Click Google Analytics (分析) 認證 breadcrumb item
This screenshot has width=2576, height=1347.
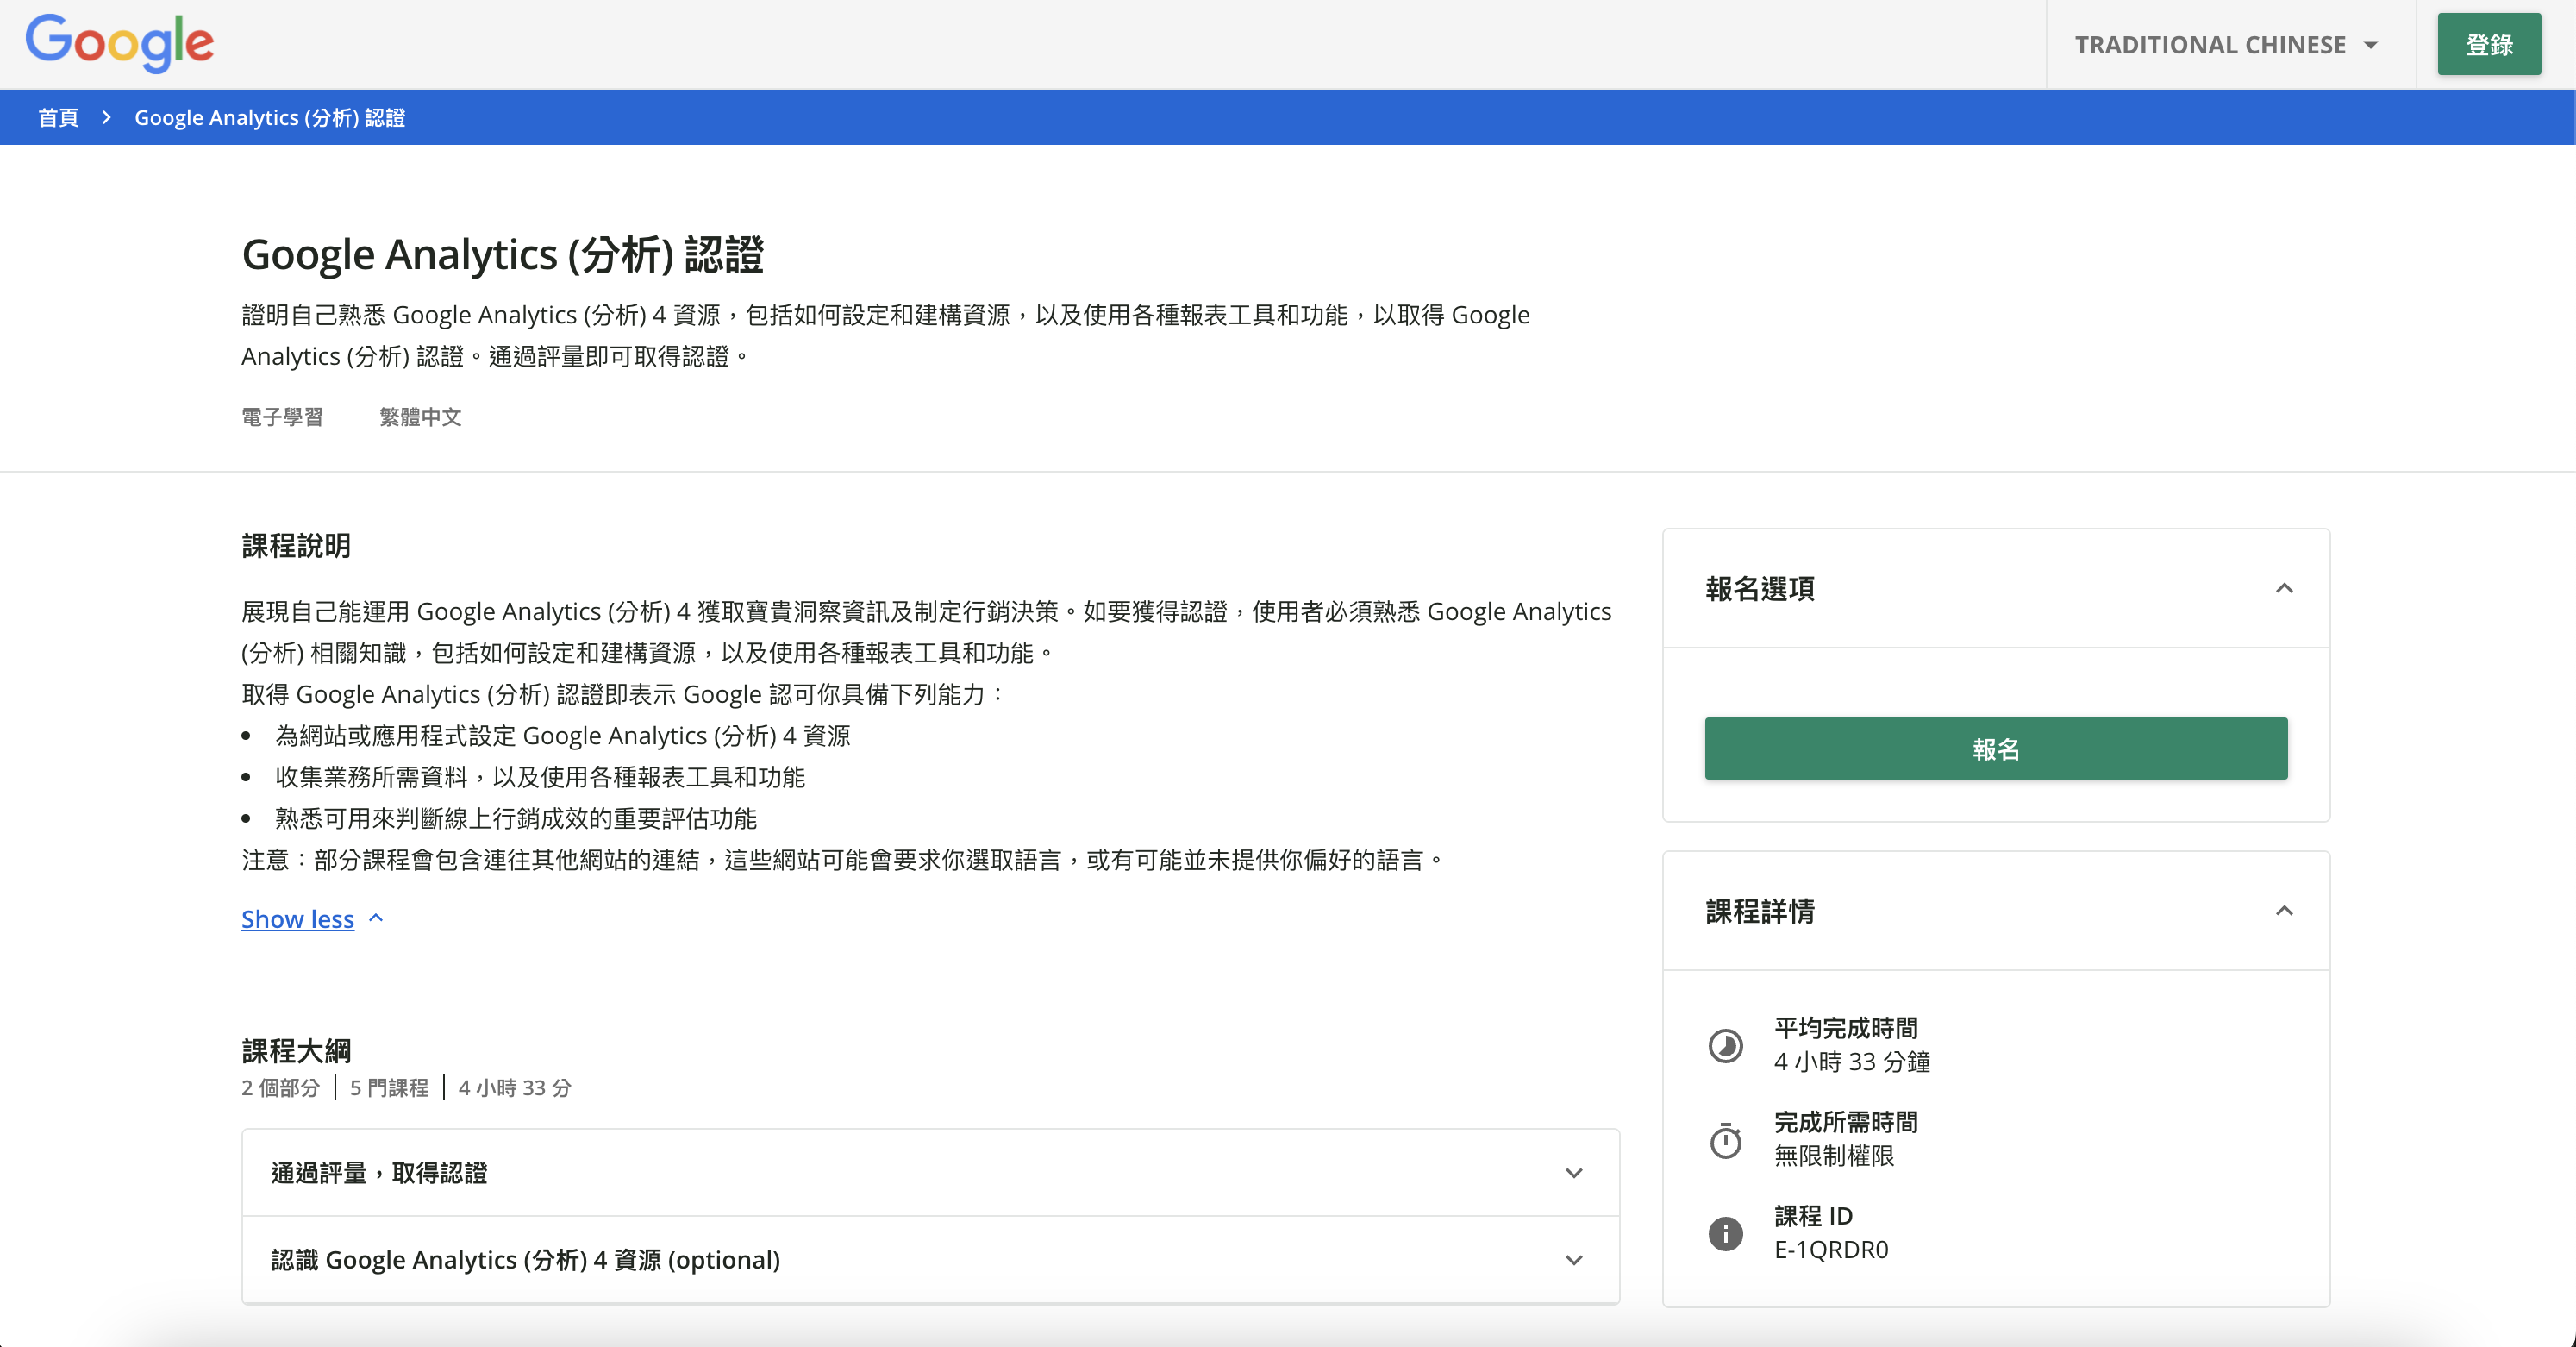tap(269, 118)
